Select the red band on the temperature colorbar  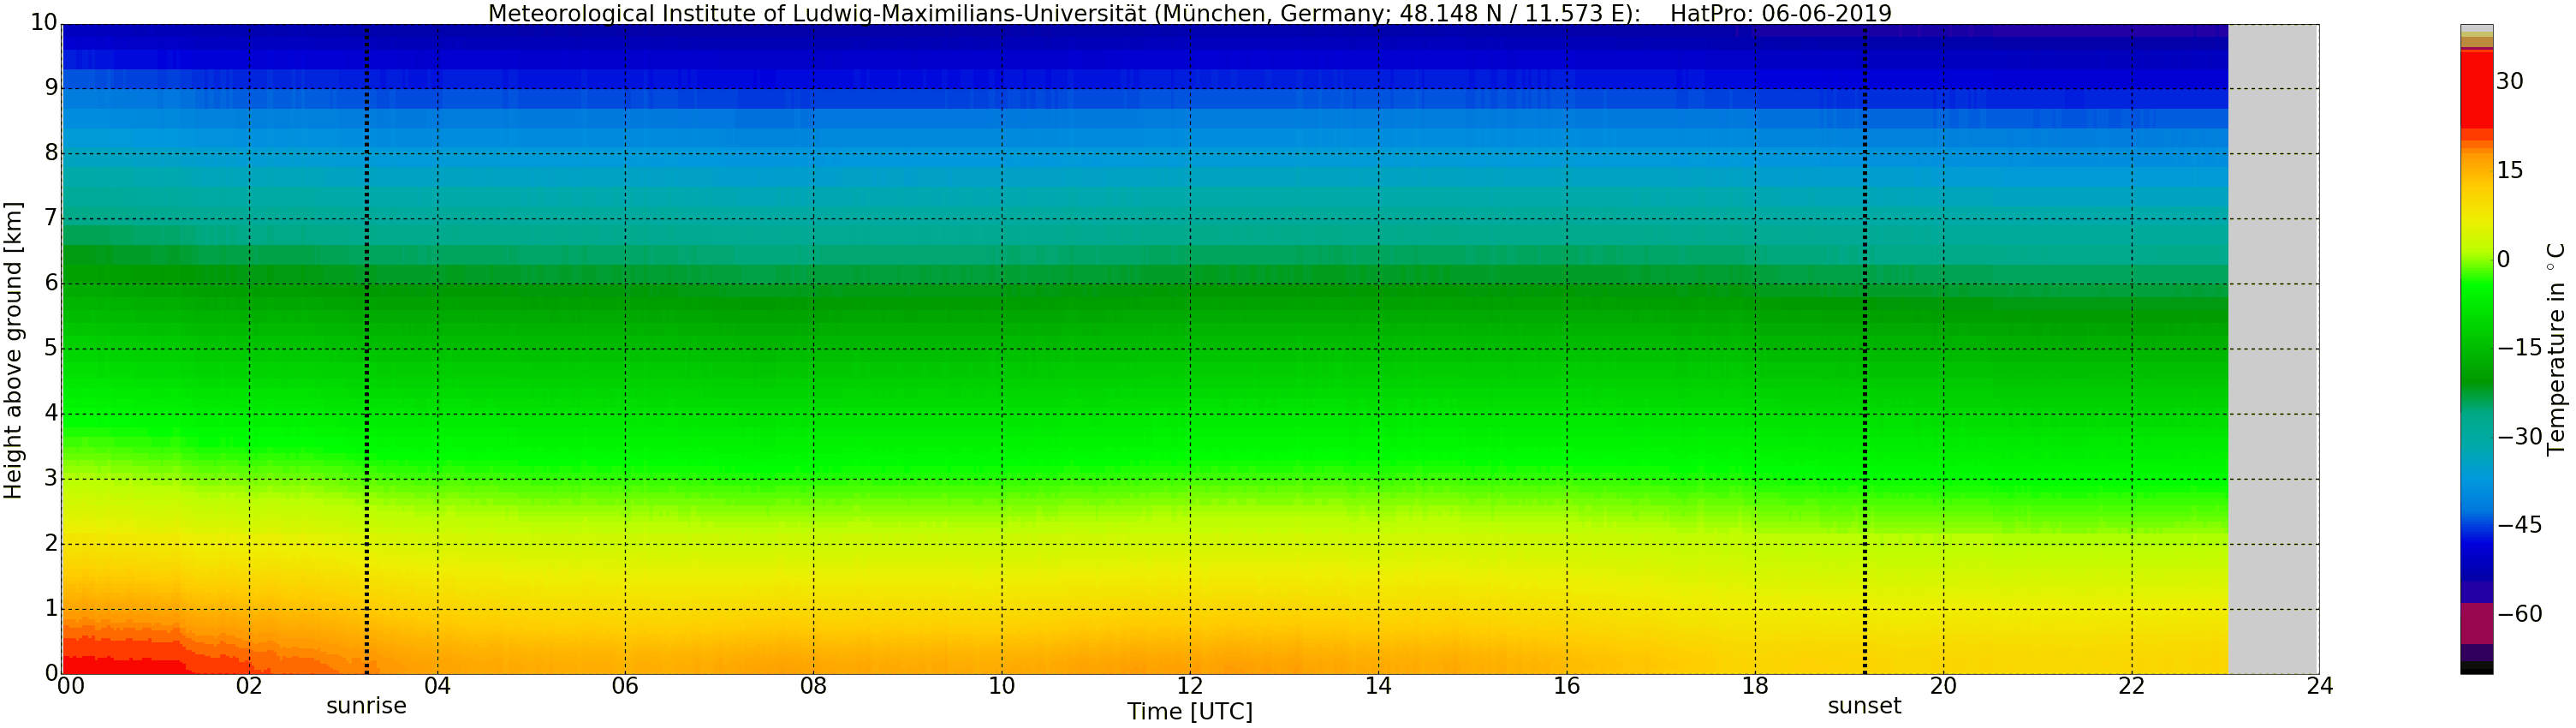pyautogui.click(x=2476, y=90)
